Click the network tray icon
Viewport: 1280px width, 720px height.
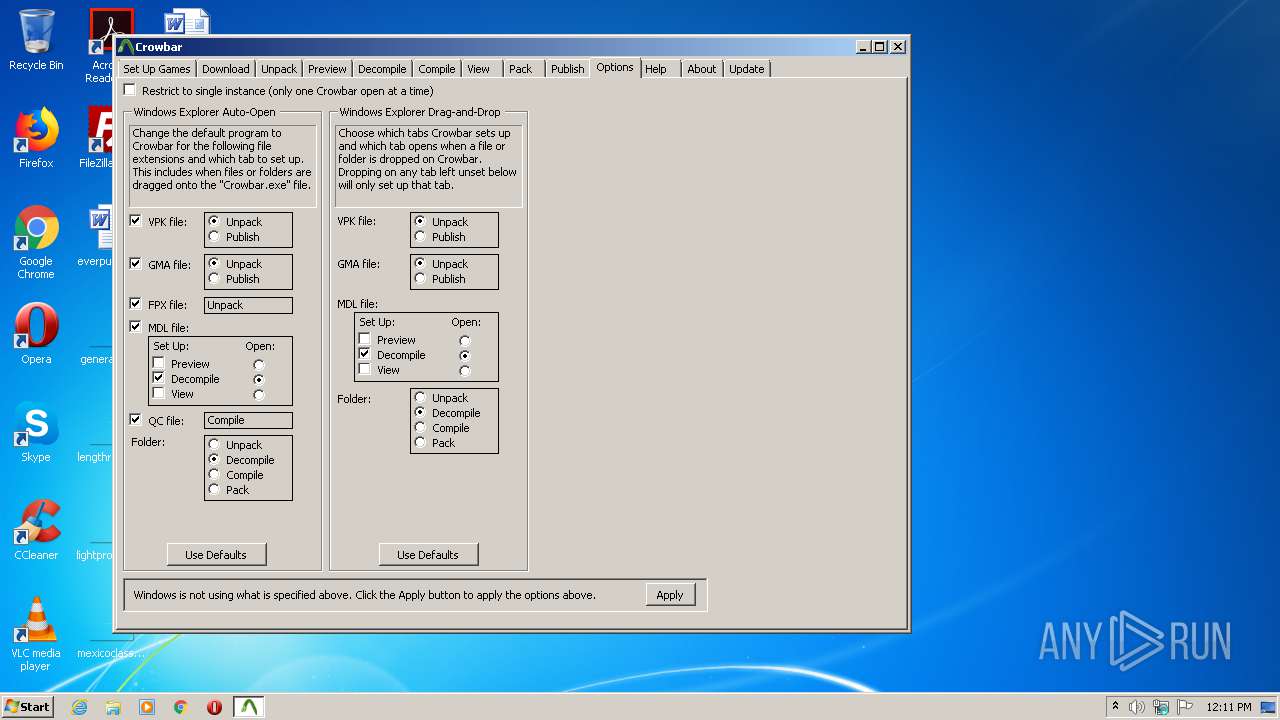1161,707
